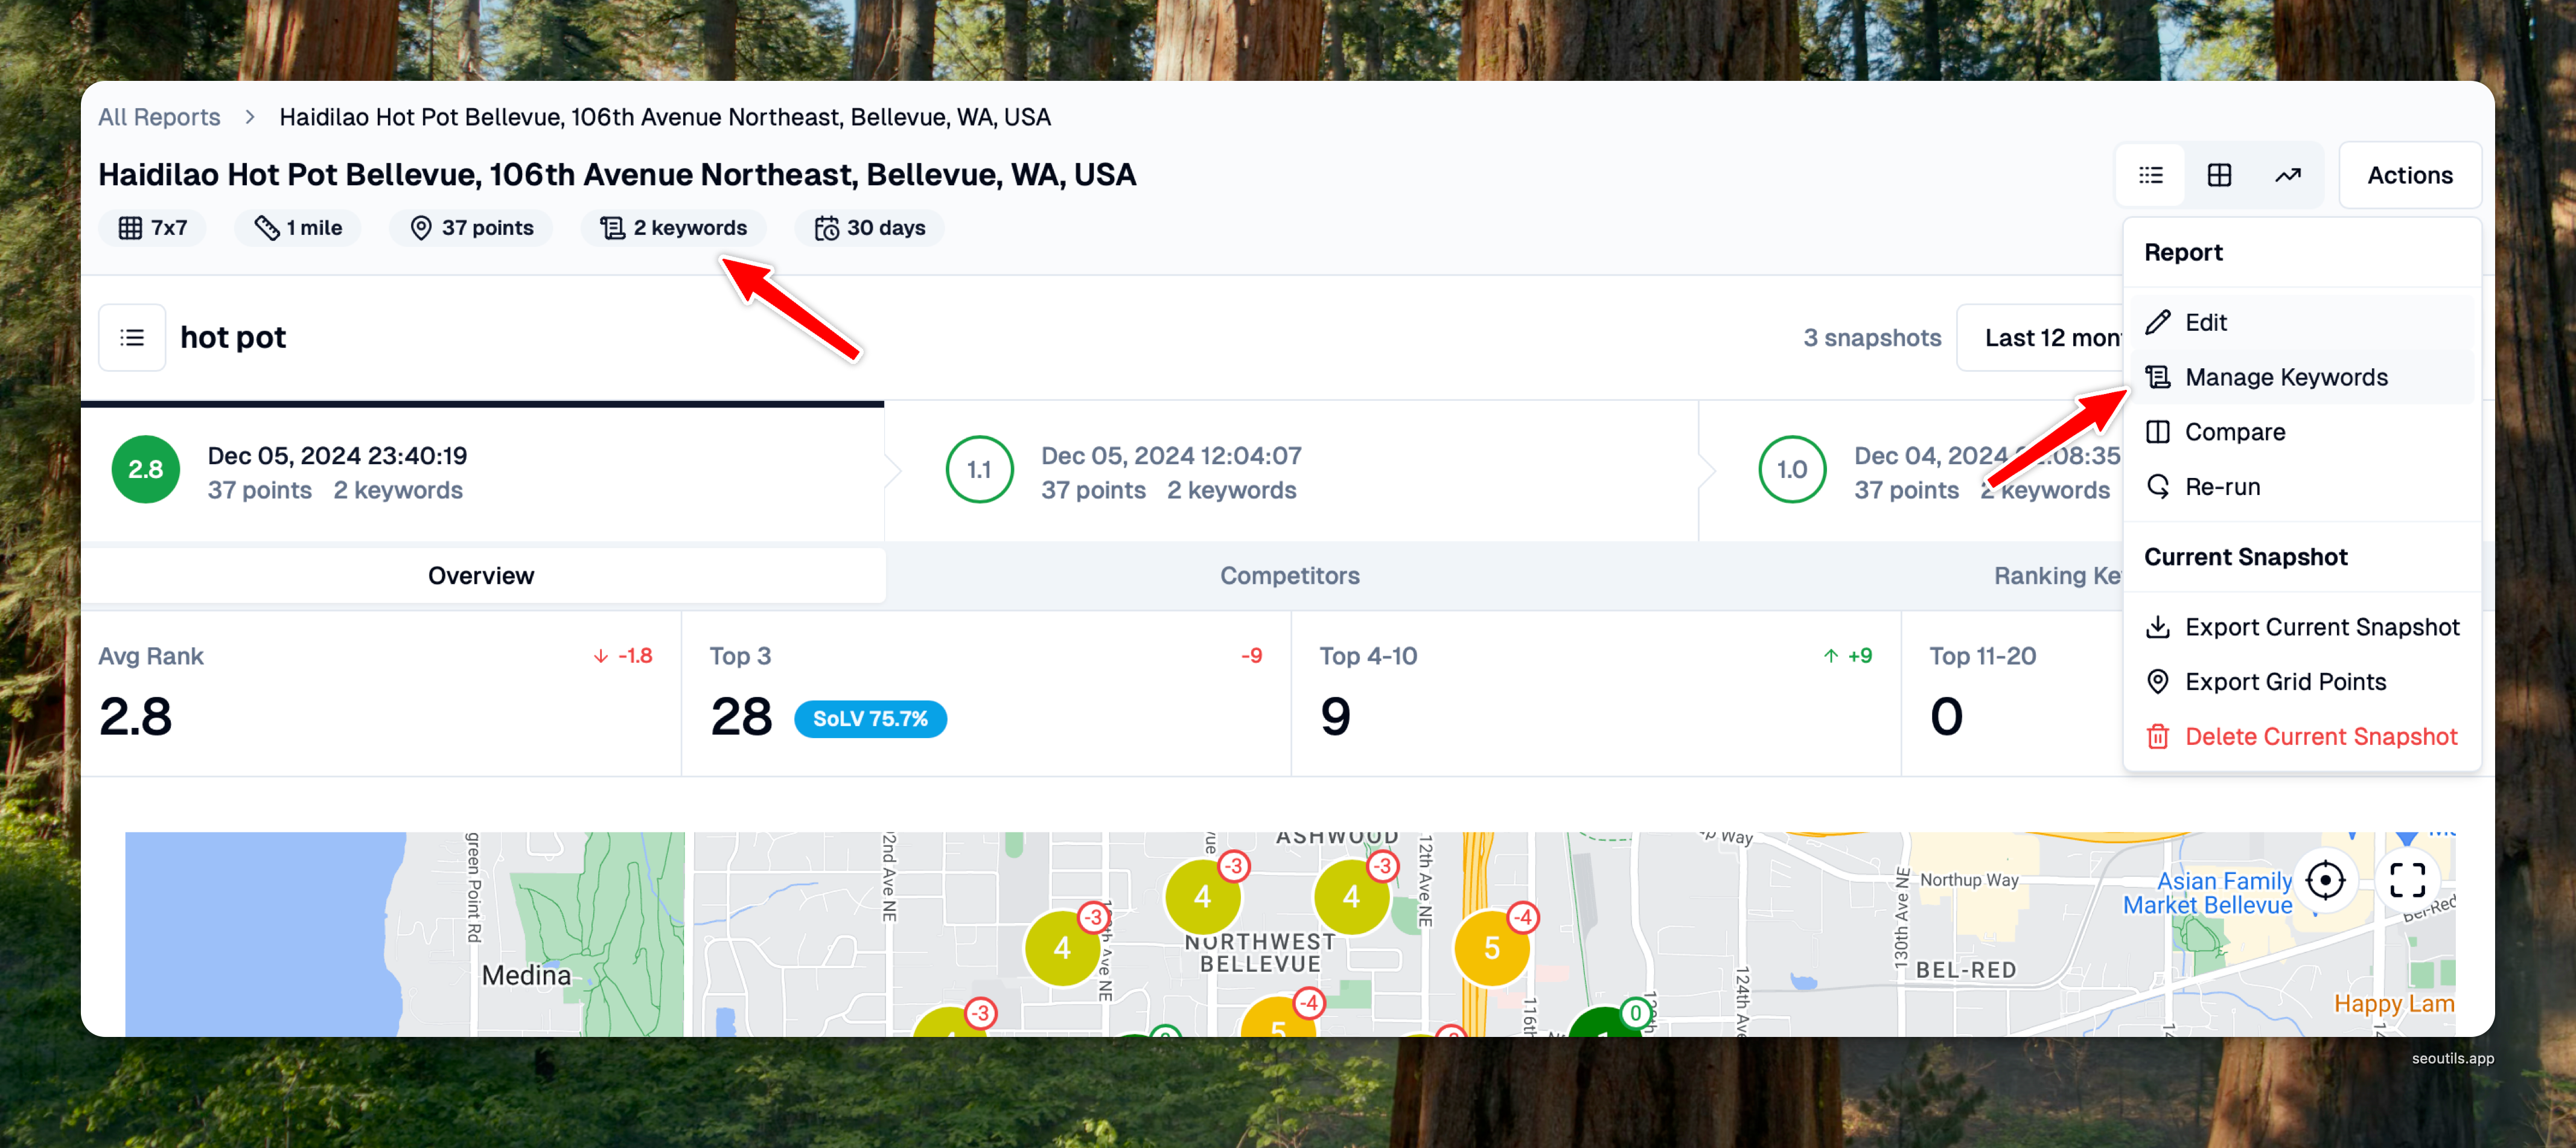Click the keyword list icon beside hot pot

(x=132, y=338)
